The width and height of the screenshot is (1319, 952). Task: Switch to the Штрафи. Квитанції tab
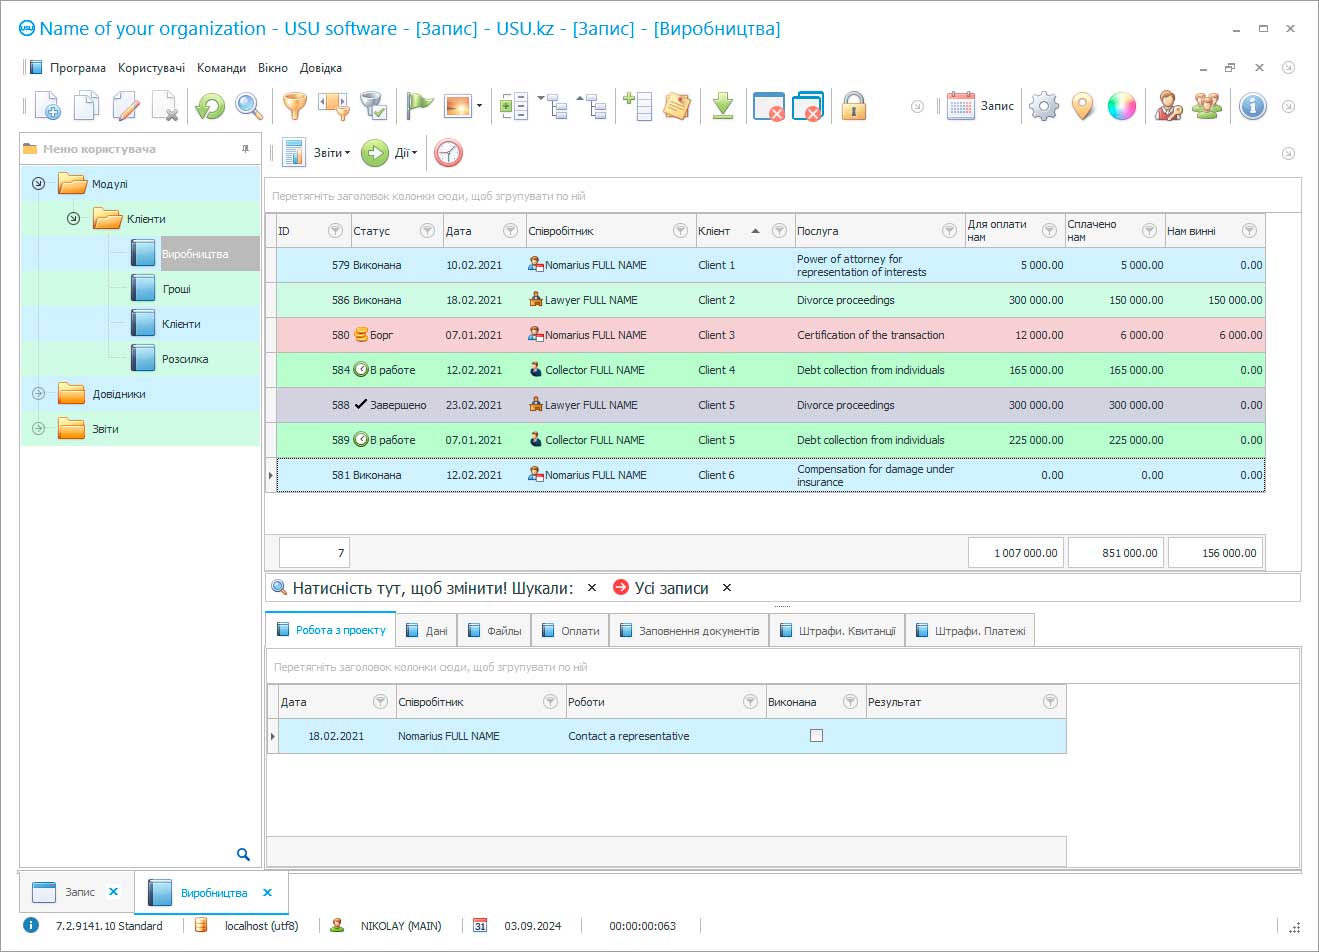pos(837,631)
